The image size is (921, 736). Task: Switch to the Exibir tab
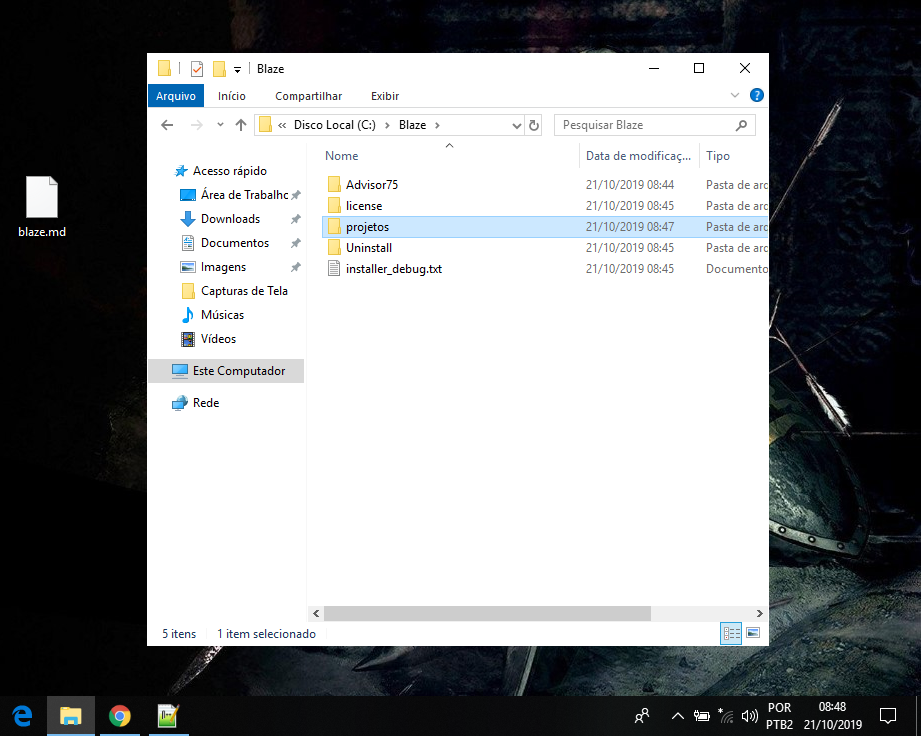point(384,95)
